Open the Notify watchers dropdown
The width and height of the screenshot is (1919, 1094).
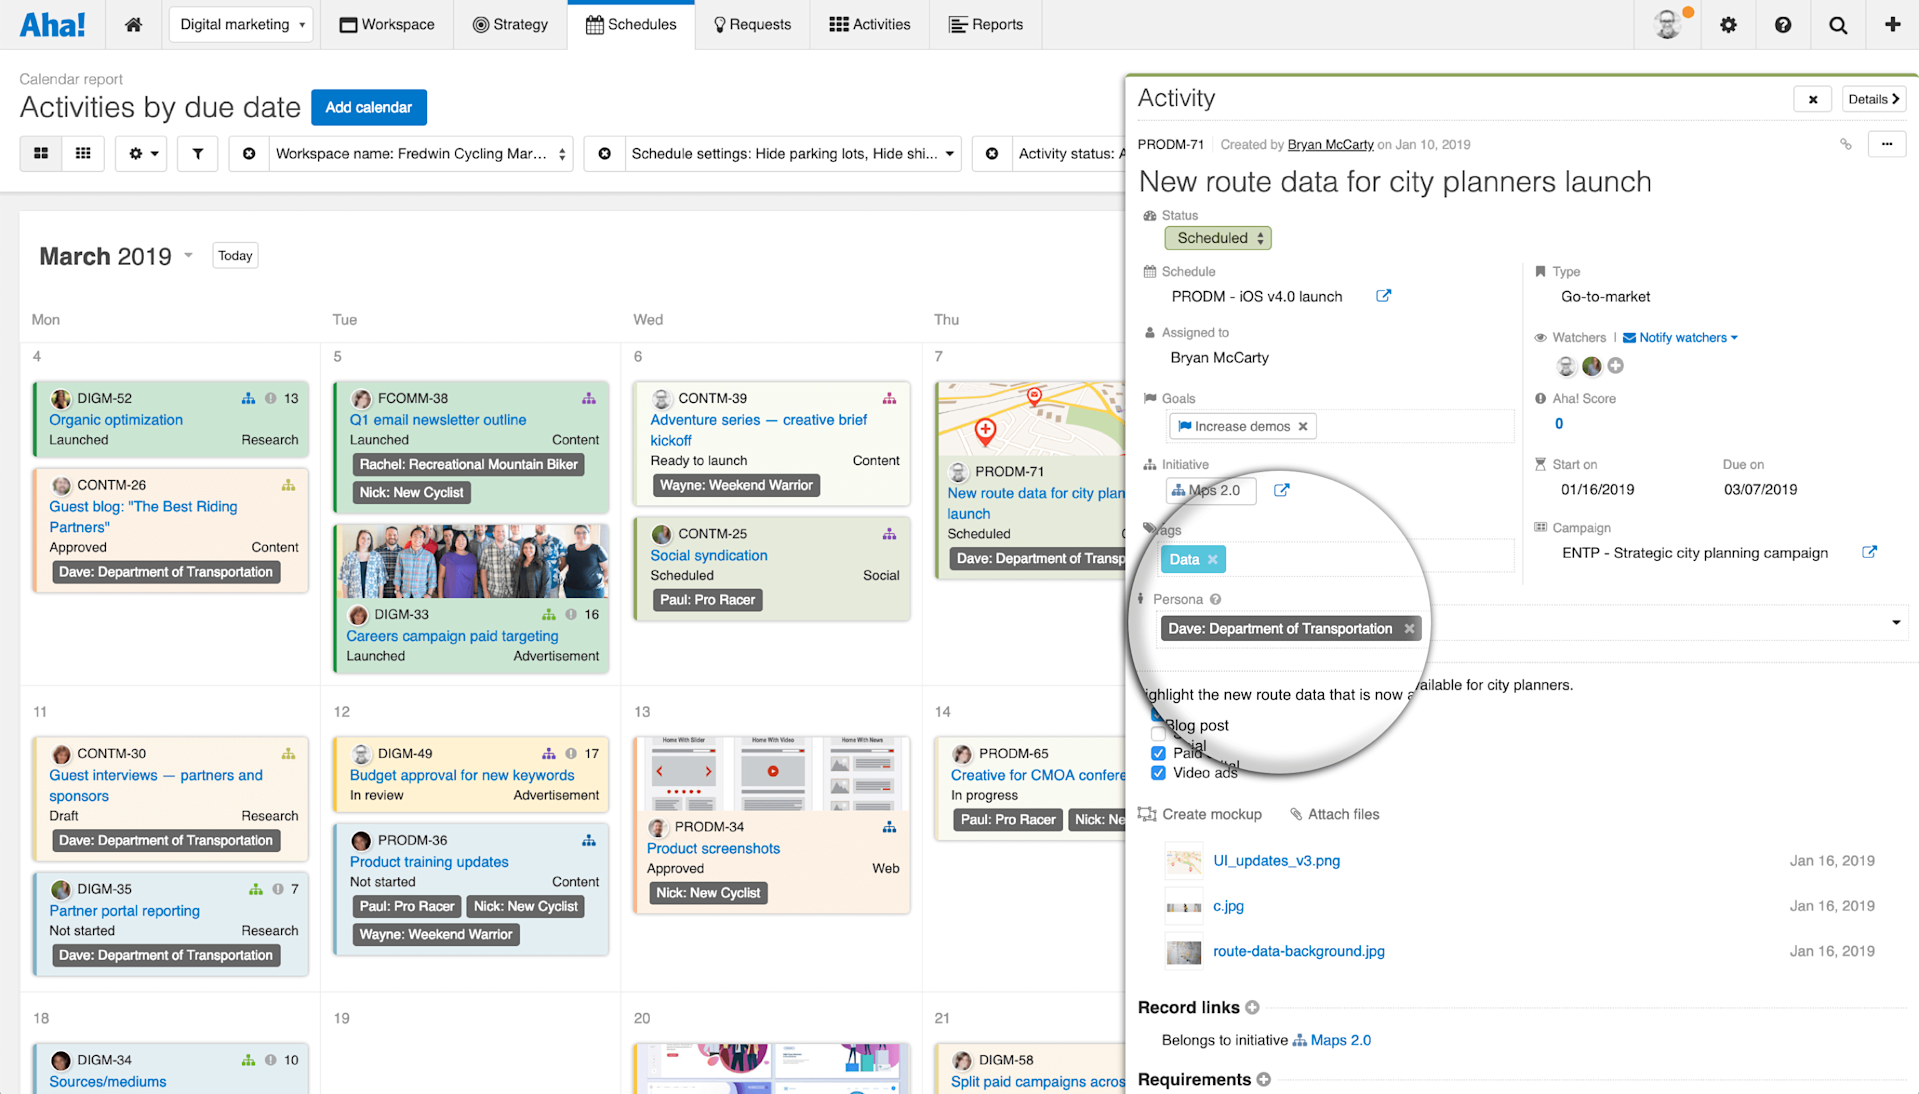[x=1679, y=337]
